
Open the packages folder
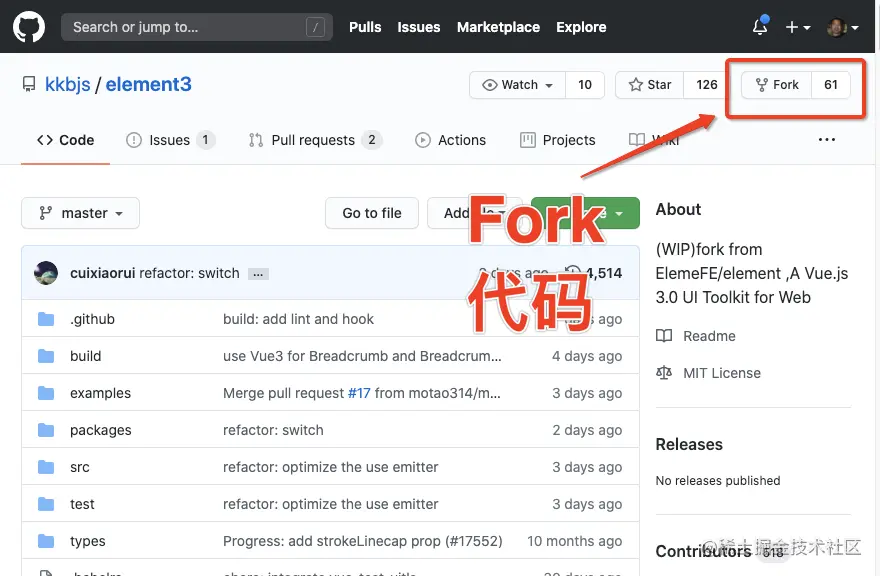pos(100,430)
